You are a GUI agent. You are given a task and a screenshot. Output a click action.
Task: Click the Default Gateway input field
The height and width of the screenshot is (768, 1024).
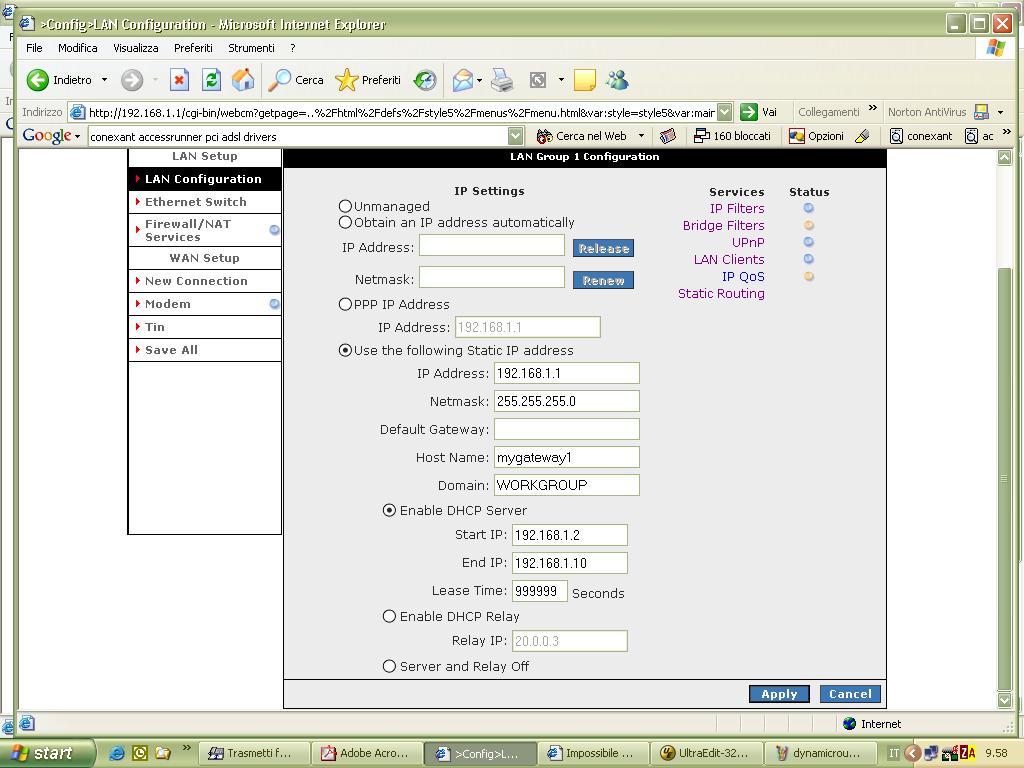(x=566, y=429)
